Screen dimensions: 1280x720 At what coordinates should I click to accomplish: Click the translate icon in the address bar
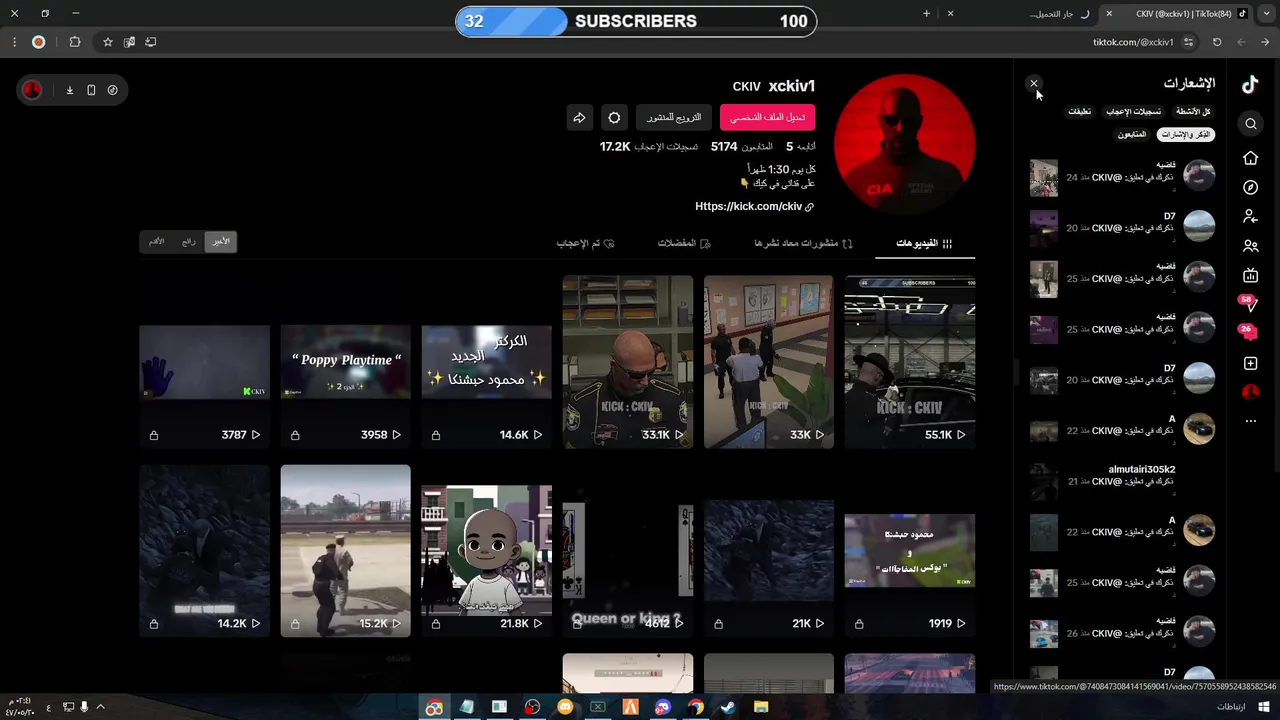click(x=129, y=42)
